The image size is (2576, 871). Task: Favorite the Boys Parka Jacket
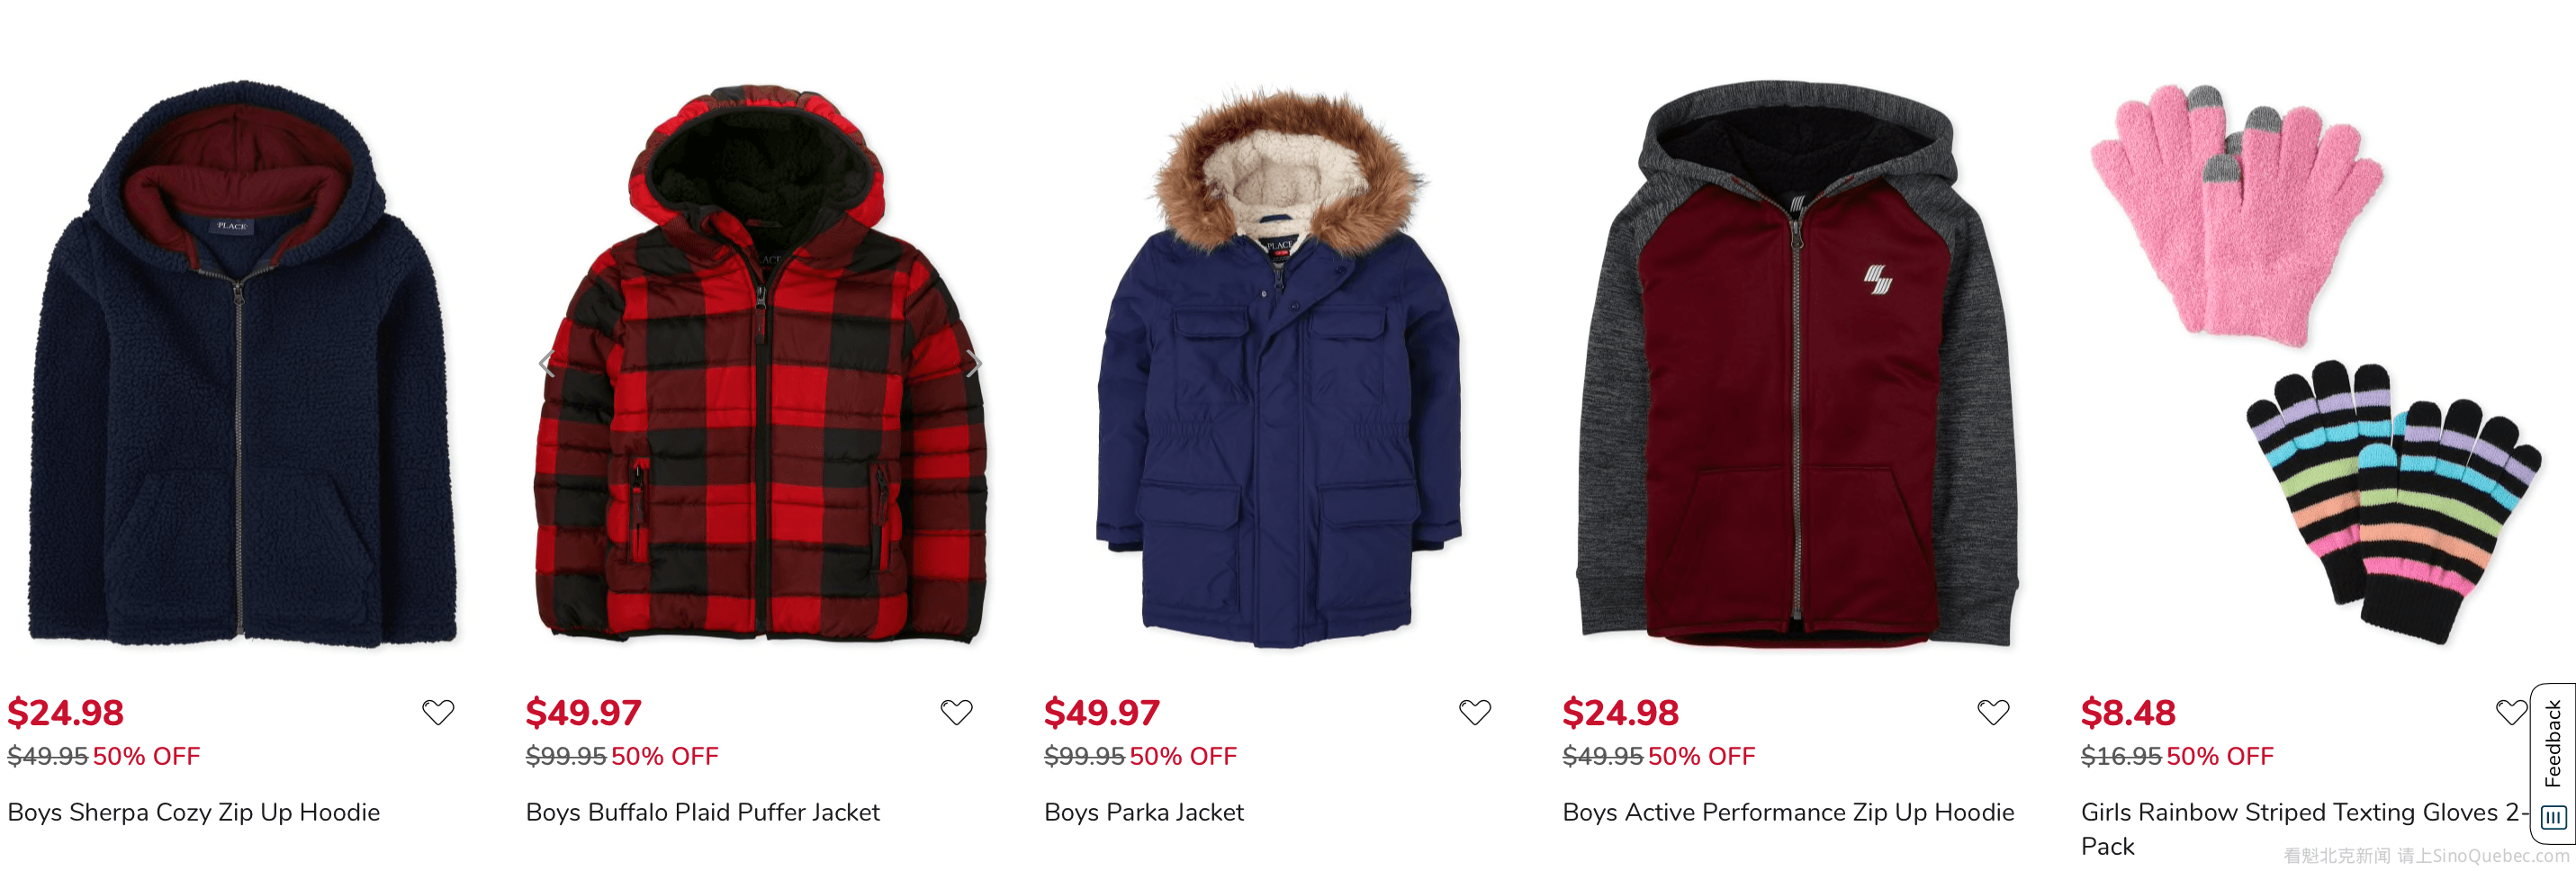pos(1475,712)
